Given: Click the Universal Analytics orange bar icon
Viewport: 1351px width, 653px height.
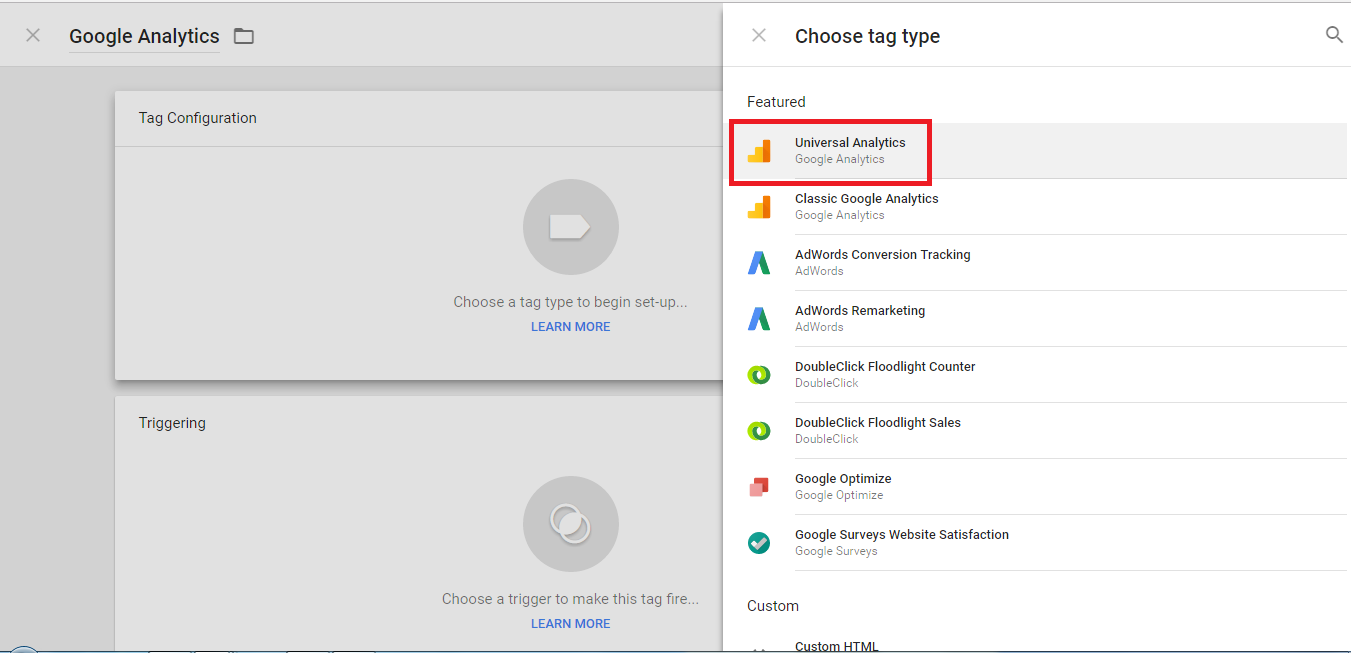Looking at the screenshot, I should click(760, 151).
